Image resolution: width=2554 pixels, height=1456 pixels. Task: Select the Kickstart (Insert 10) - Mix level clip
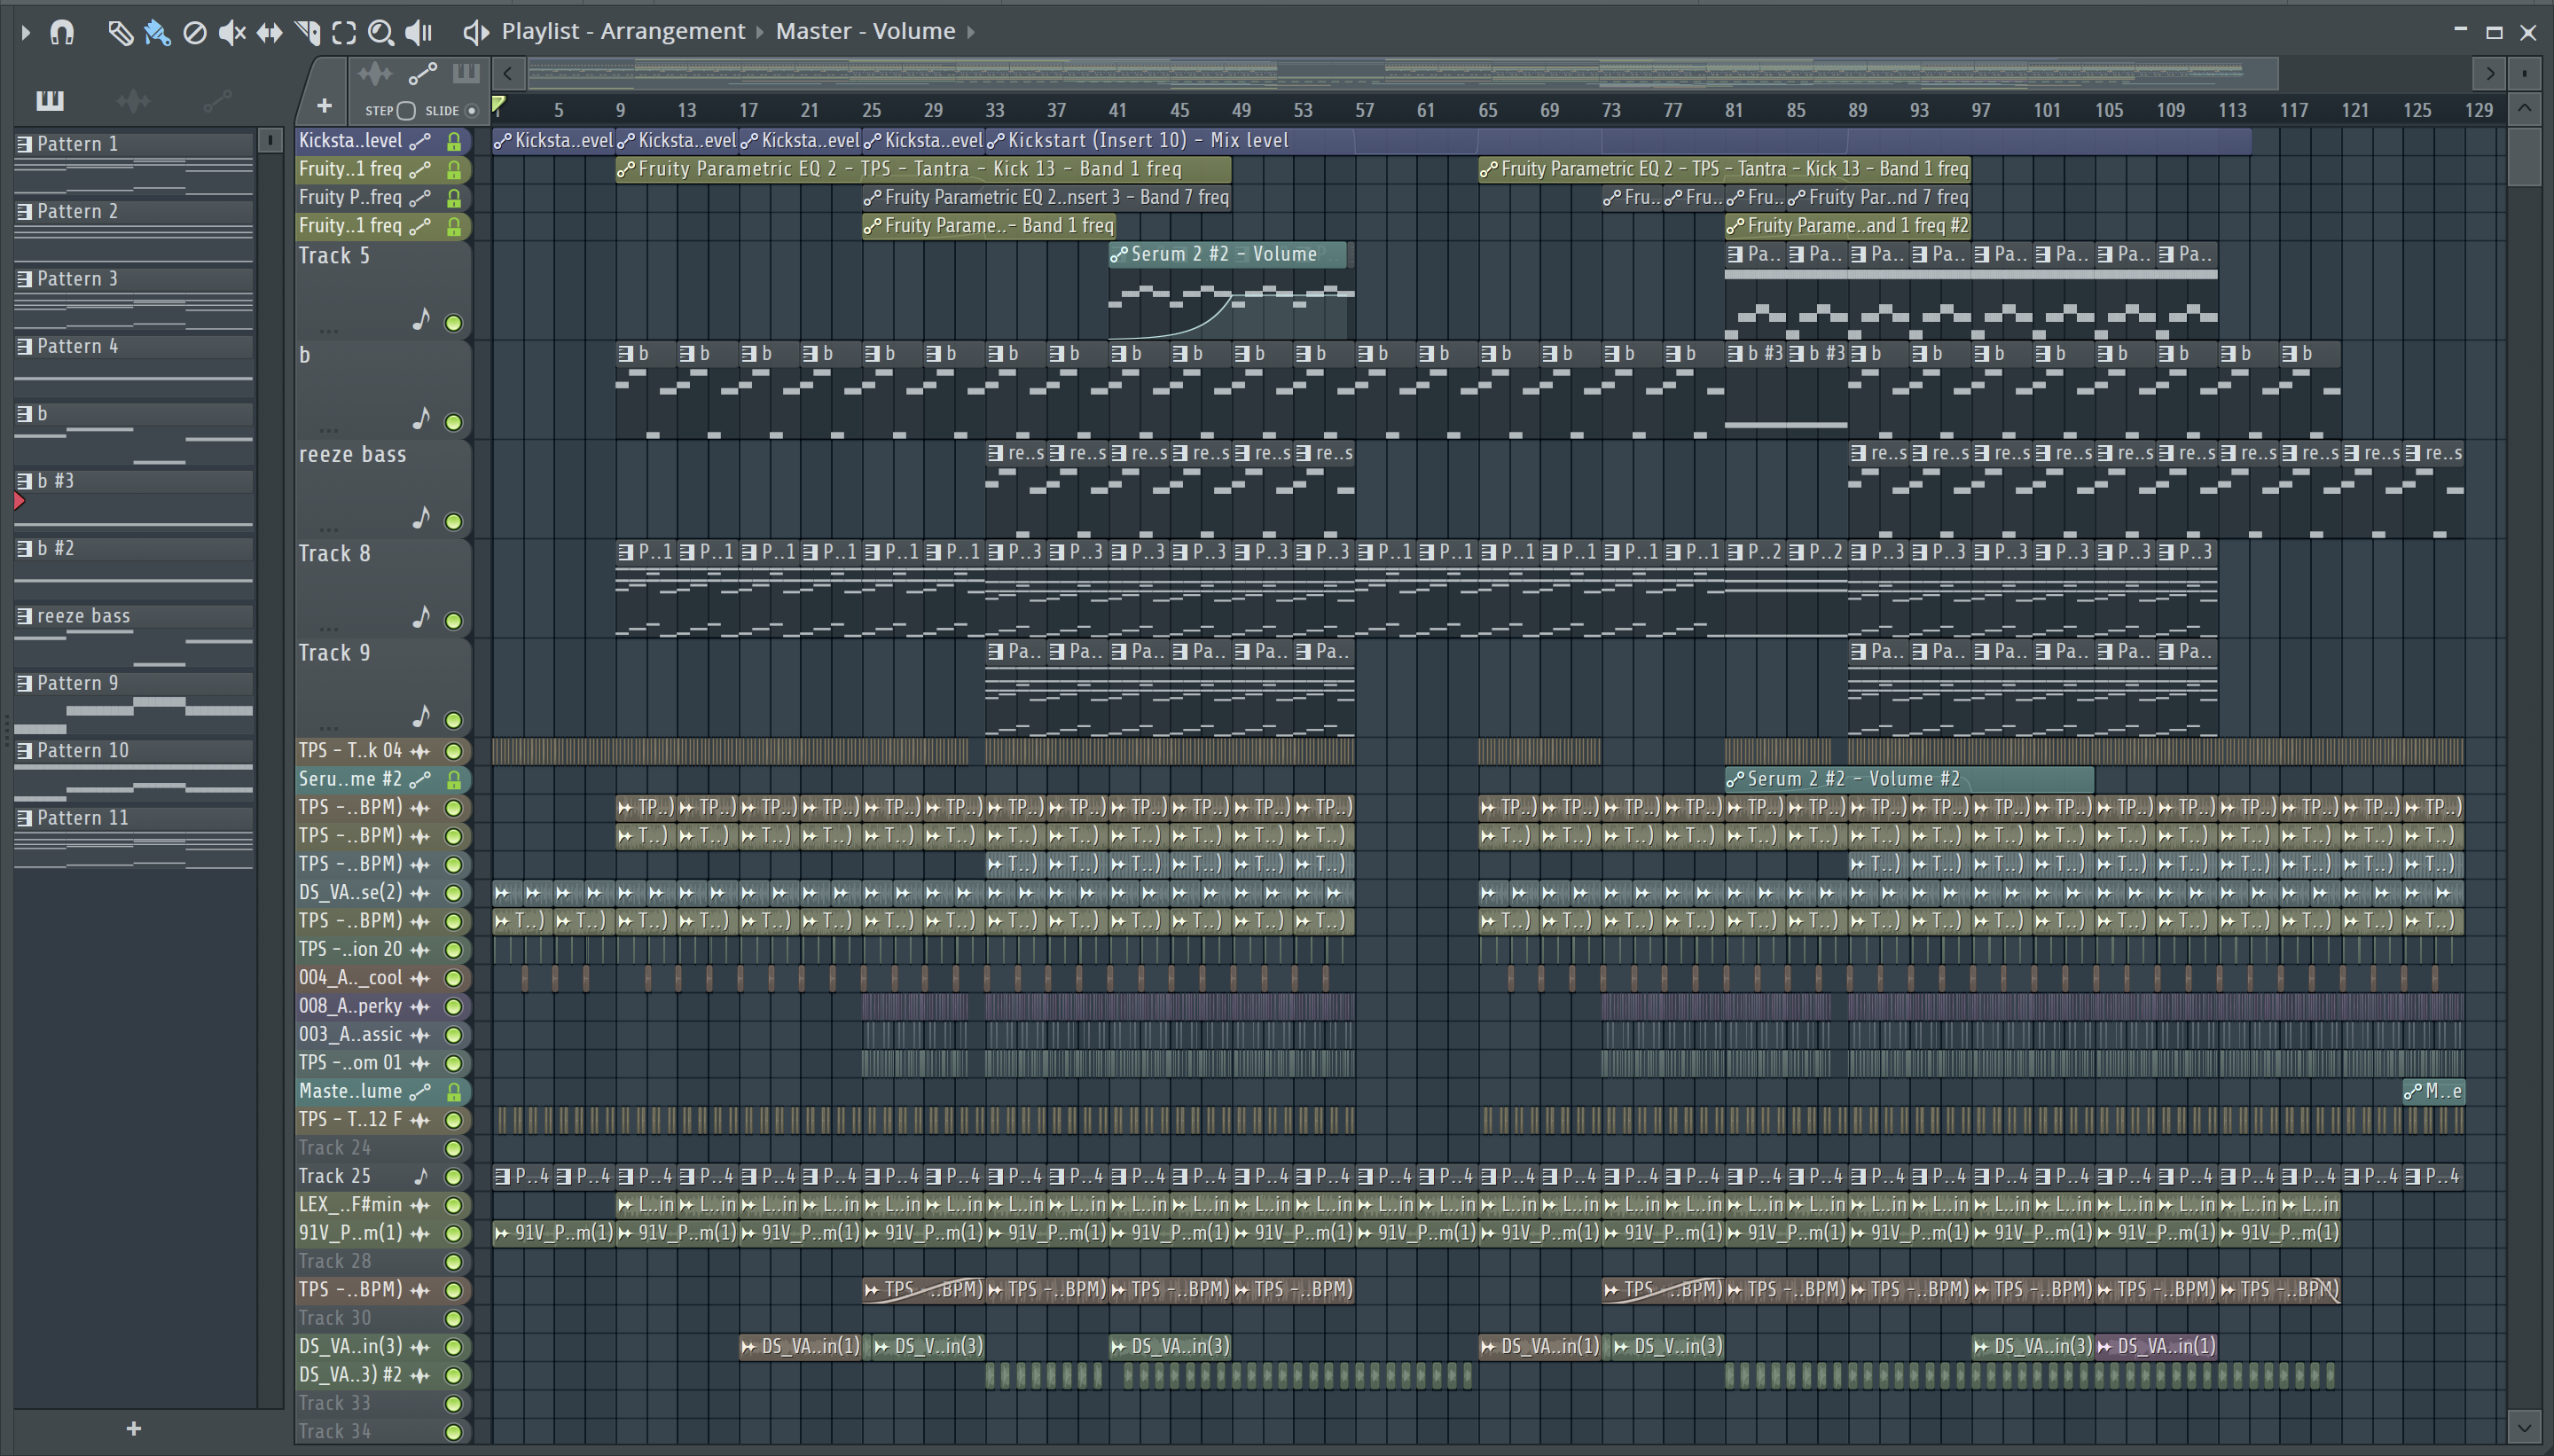tap(1618, 141)
